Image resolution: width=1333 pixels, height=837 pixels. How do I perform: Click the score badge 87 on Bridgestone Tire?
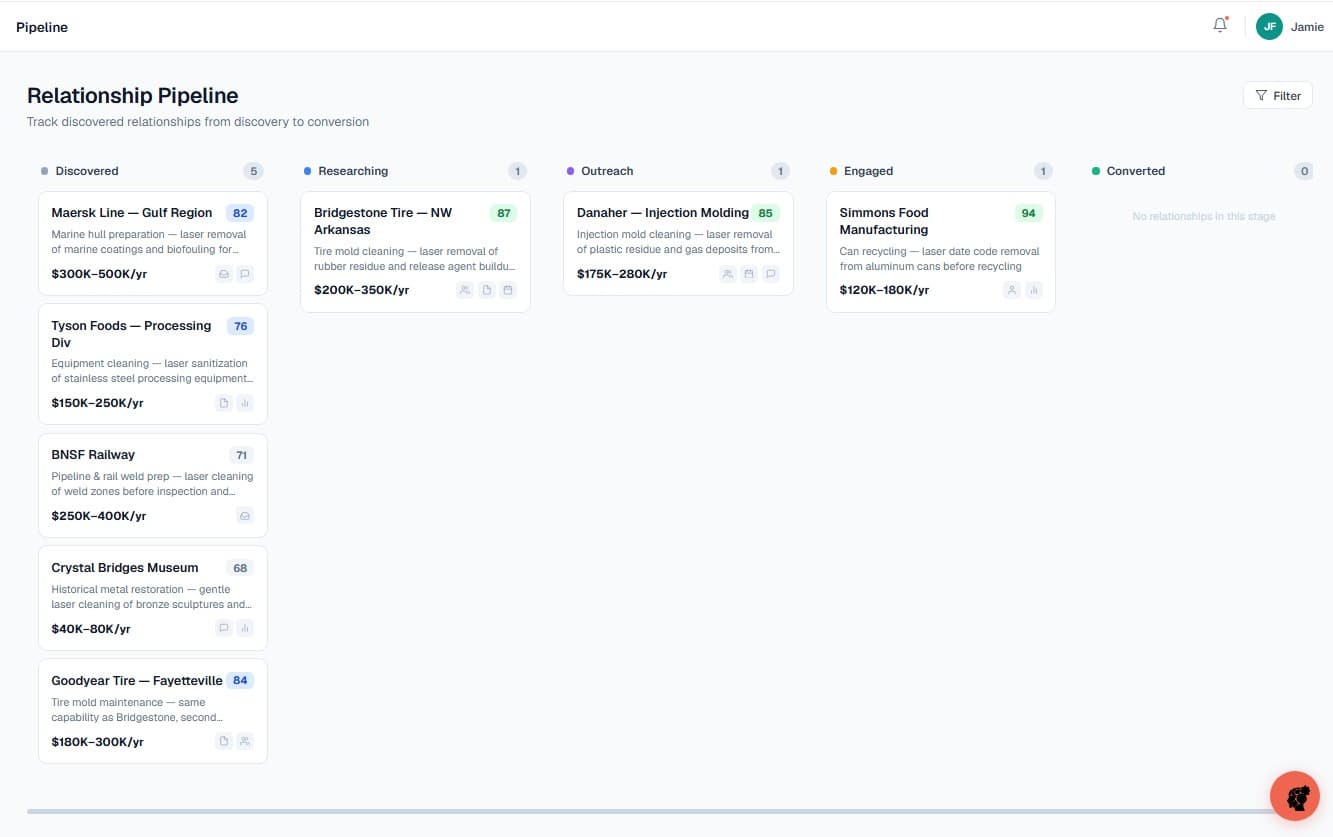504,213
